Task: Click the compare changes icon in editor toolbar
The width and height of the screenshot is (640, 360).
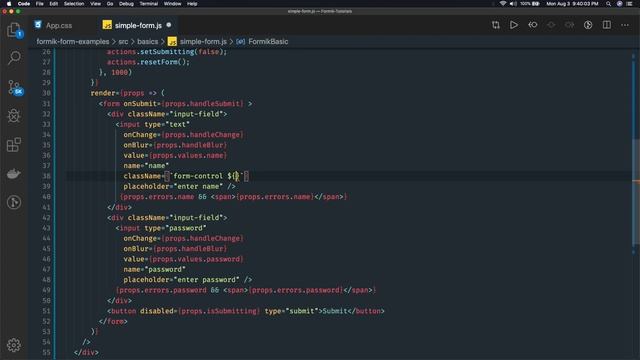Action: coord(496,25)
